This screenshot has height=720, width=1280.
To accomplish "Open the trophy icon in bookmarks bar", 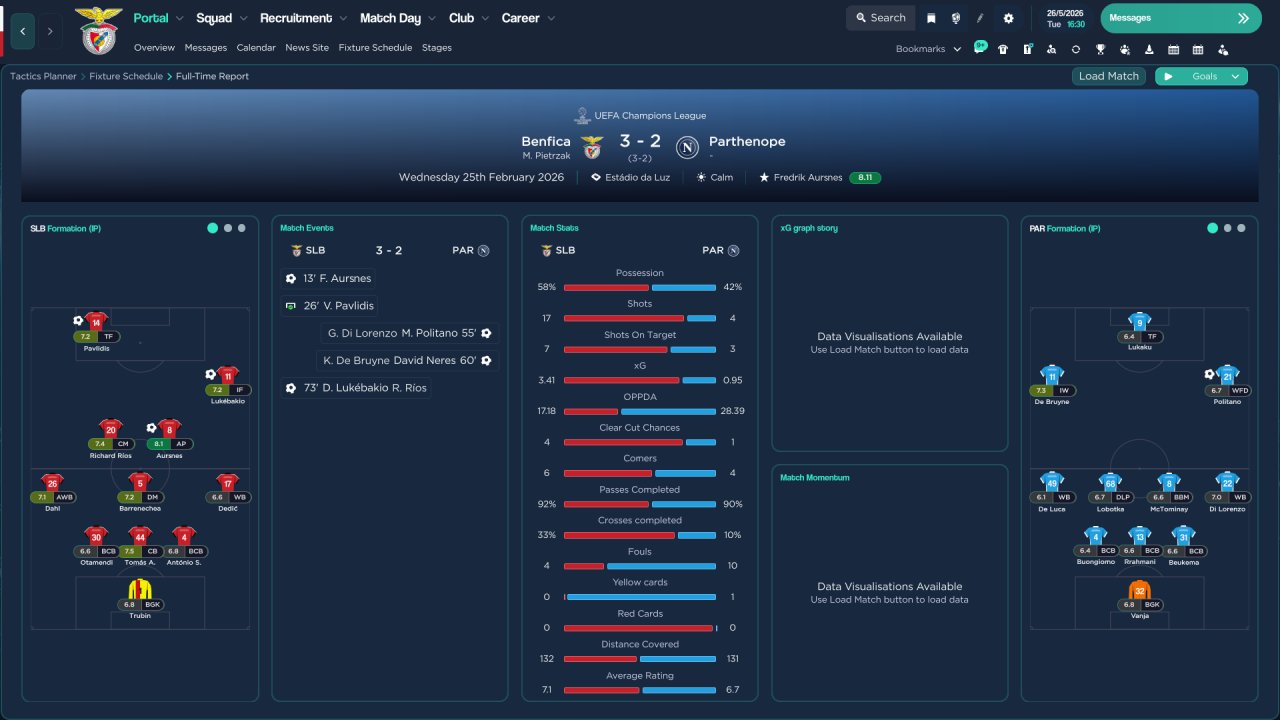I will coord(1100,49).
